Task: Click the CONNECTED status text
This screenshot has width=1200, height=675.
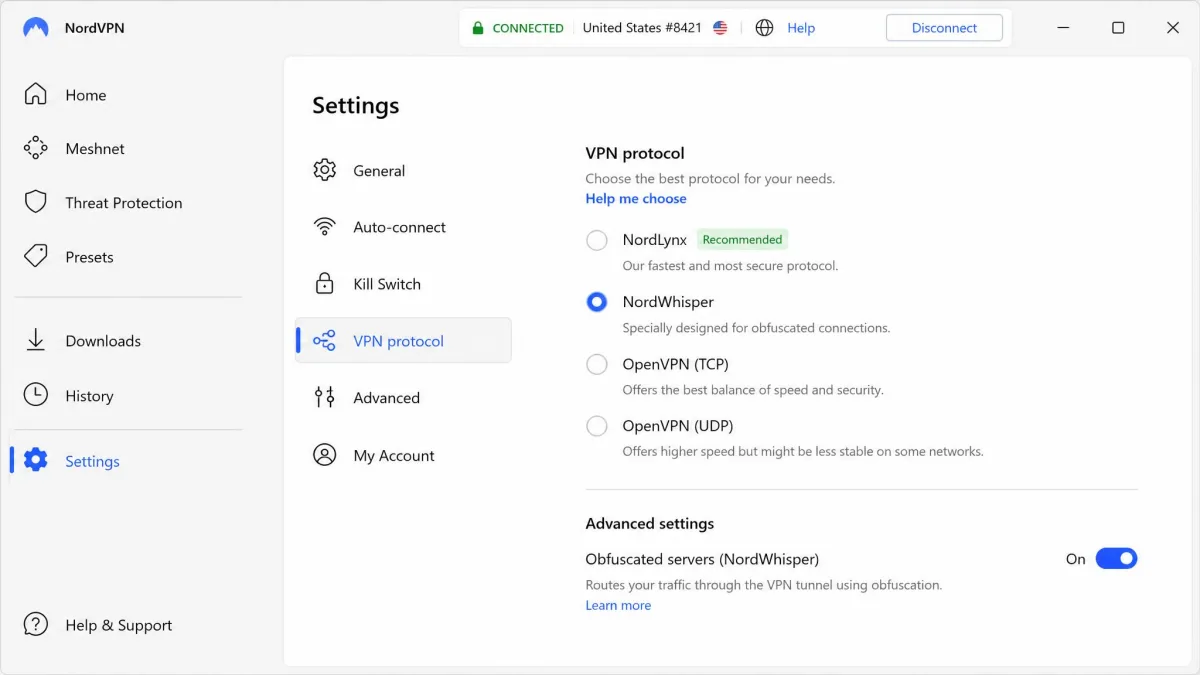Action: point(528,28)
